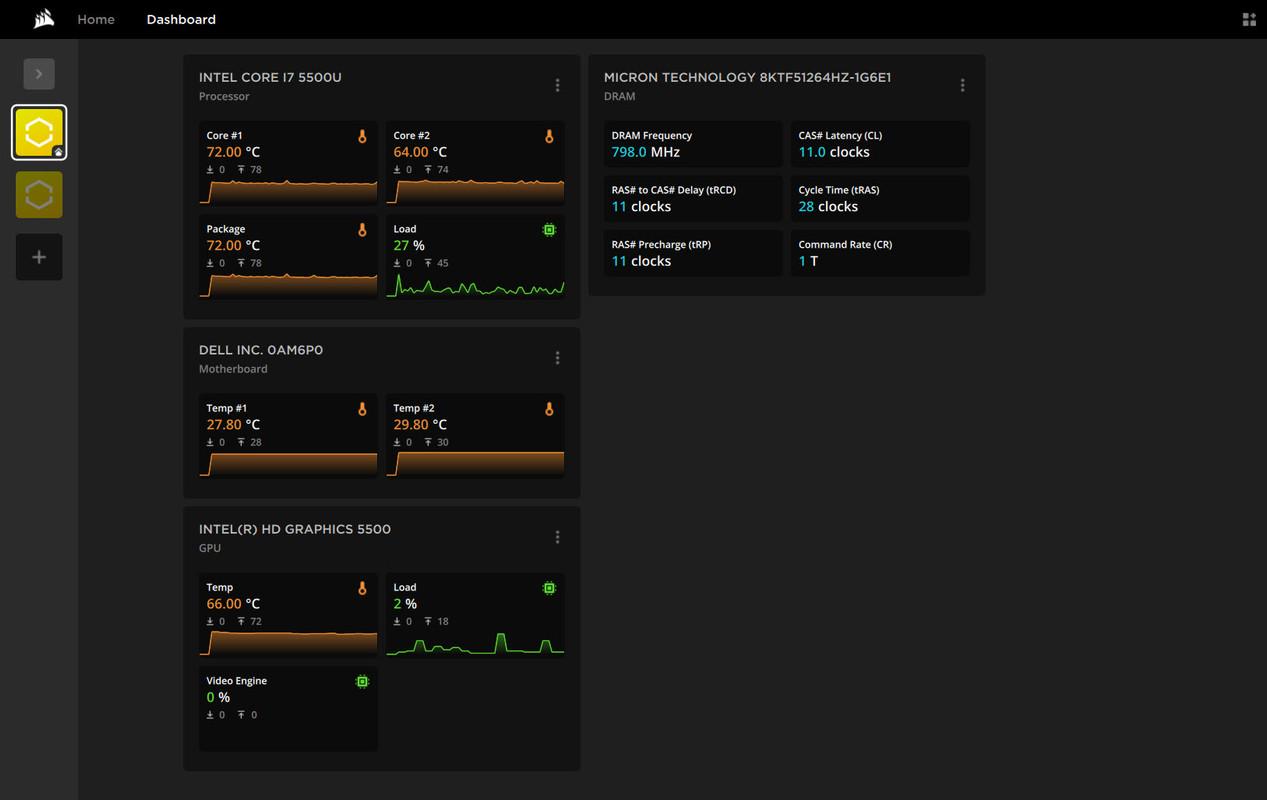
Task: Click the thermometer icon in GPU Temp tile
Action: (362, 588)
